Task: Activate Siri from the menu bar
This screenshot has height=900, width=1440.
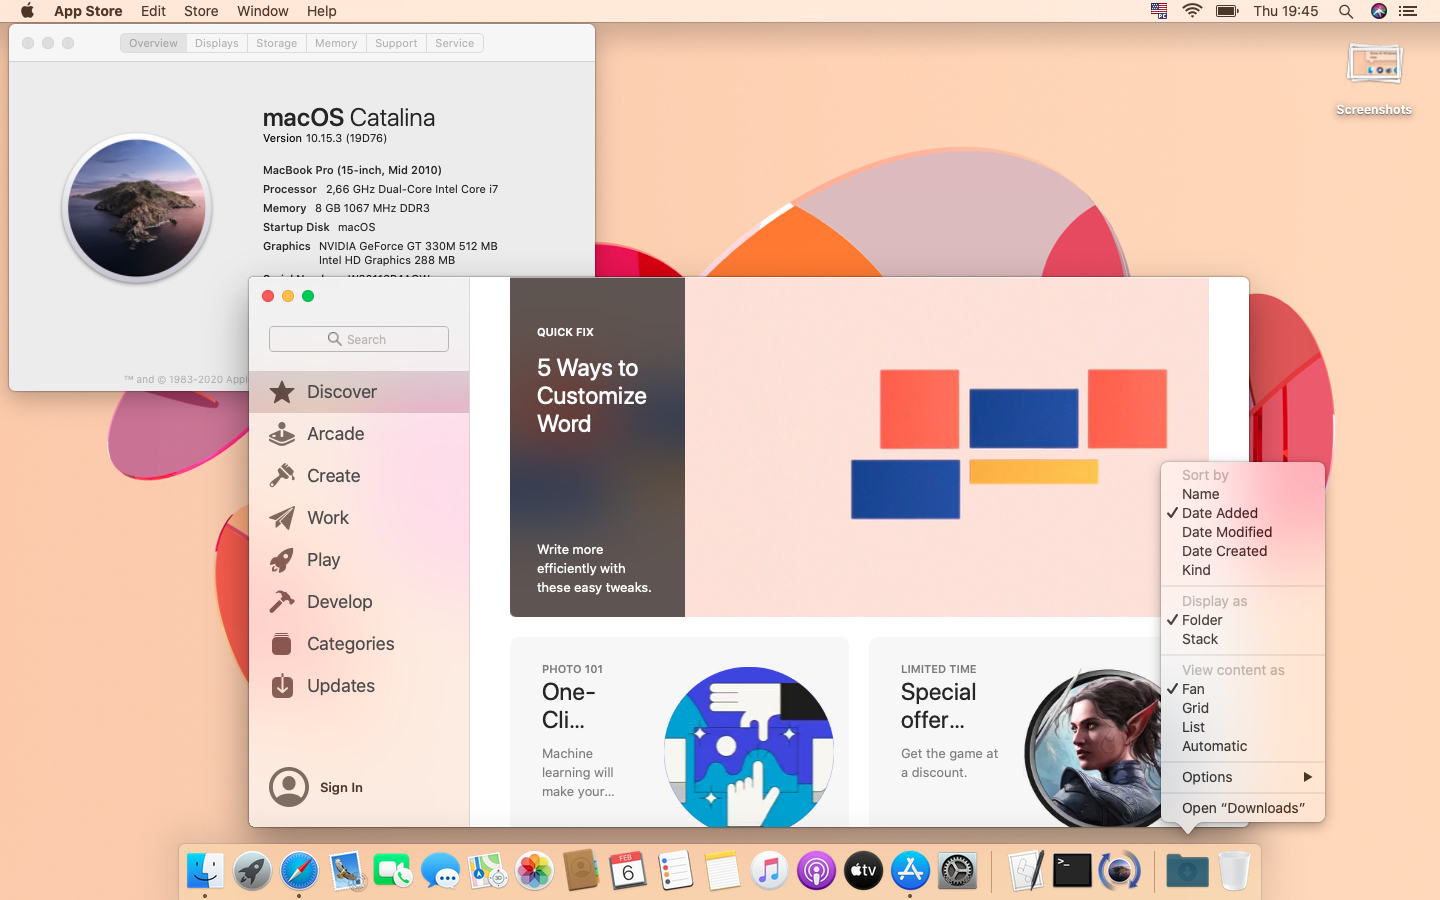Action: tap(1379, 11)
